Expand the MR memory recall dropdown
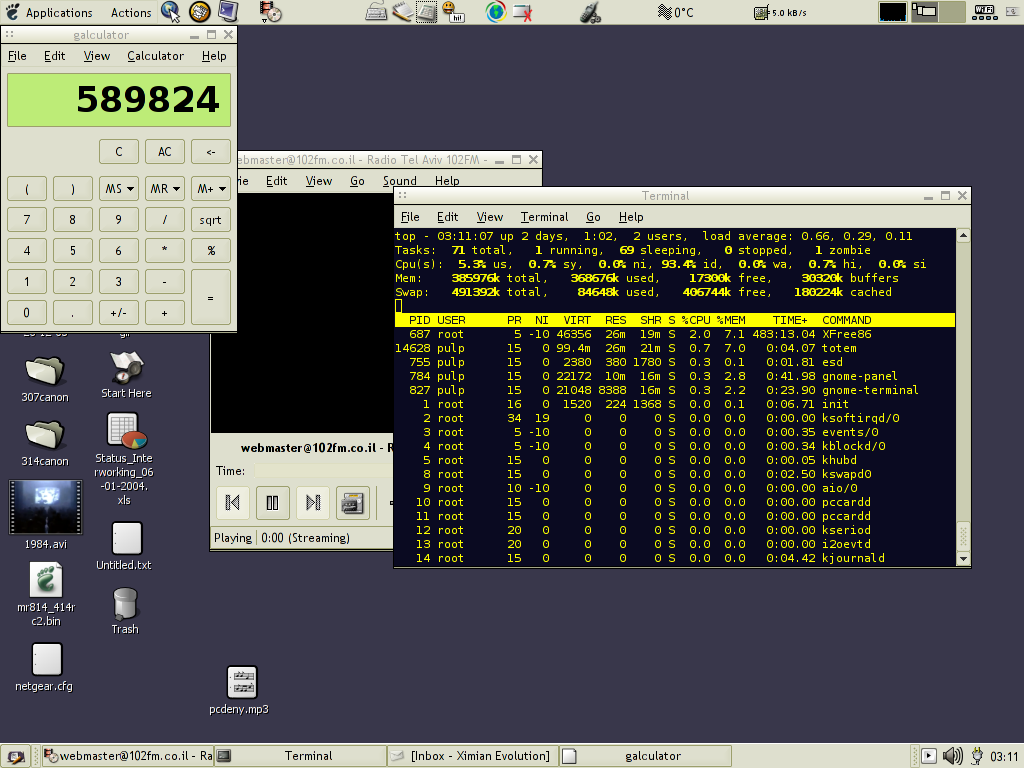 click(x=165, y=188)
